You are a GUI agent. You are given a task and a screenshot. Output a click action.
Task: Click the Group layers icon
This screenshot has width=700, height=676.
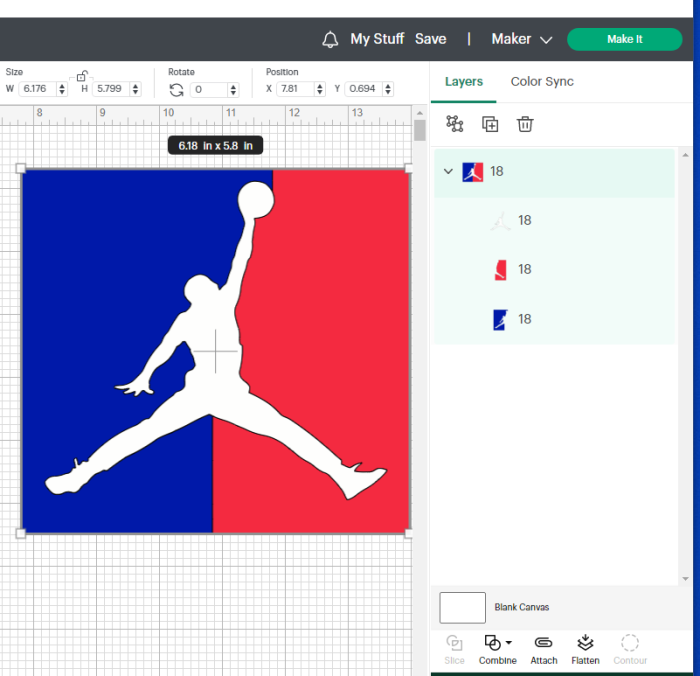[x=454, y=124]
